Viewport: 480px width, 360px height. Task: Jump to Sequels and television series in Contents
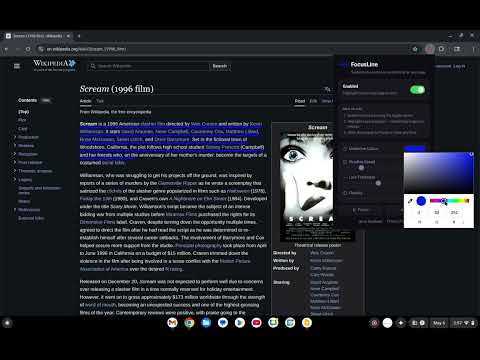[39, 190]
